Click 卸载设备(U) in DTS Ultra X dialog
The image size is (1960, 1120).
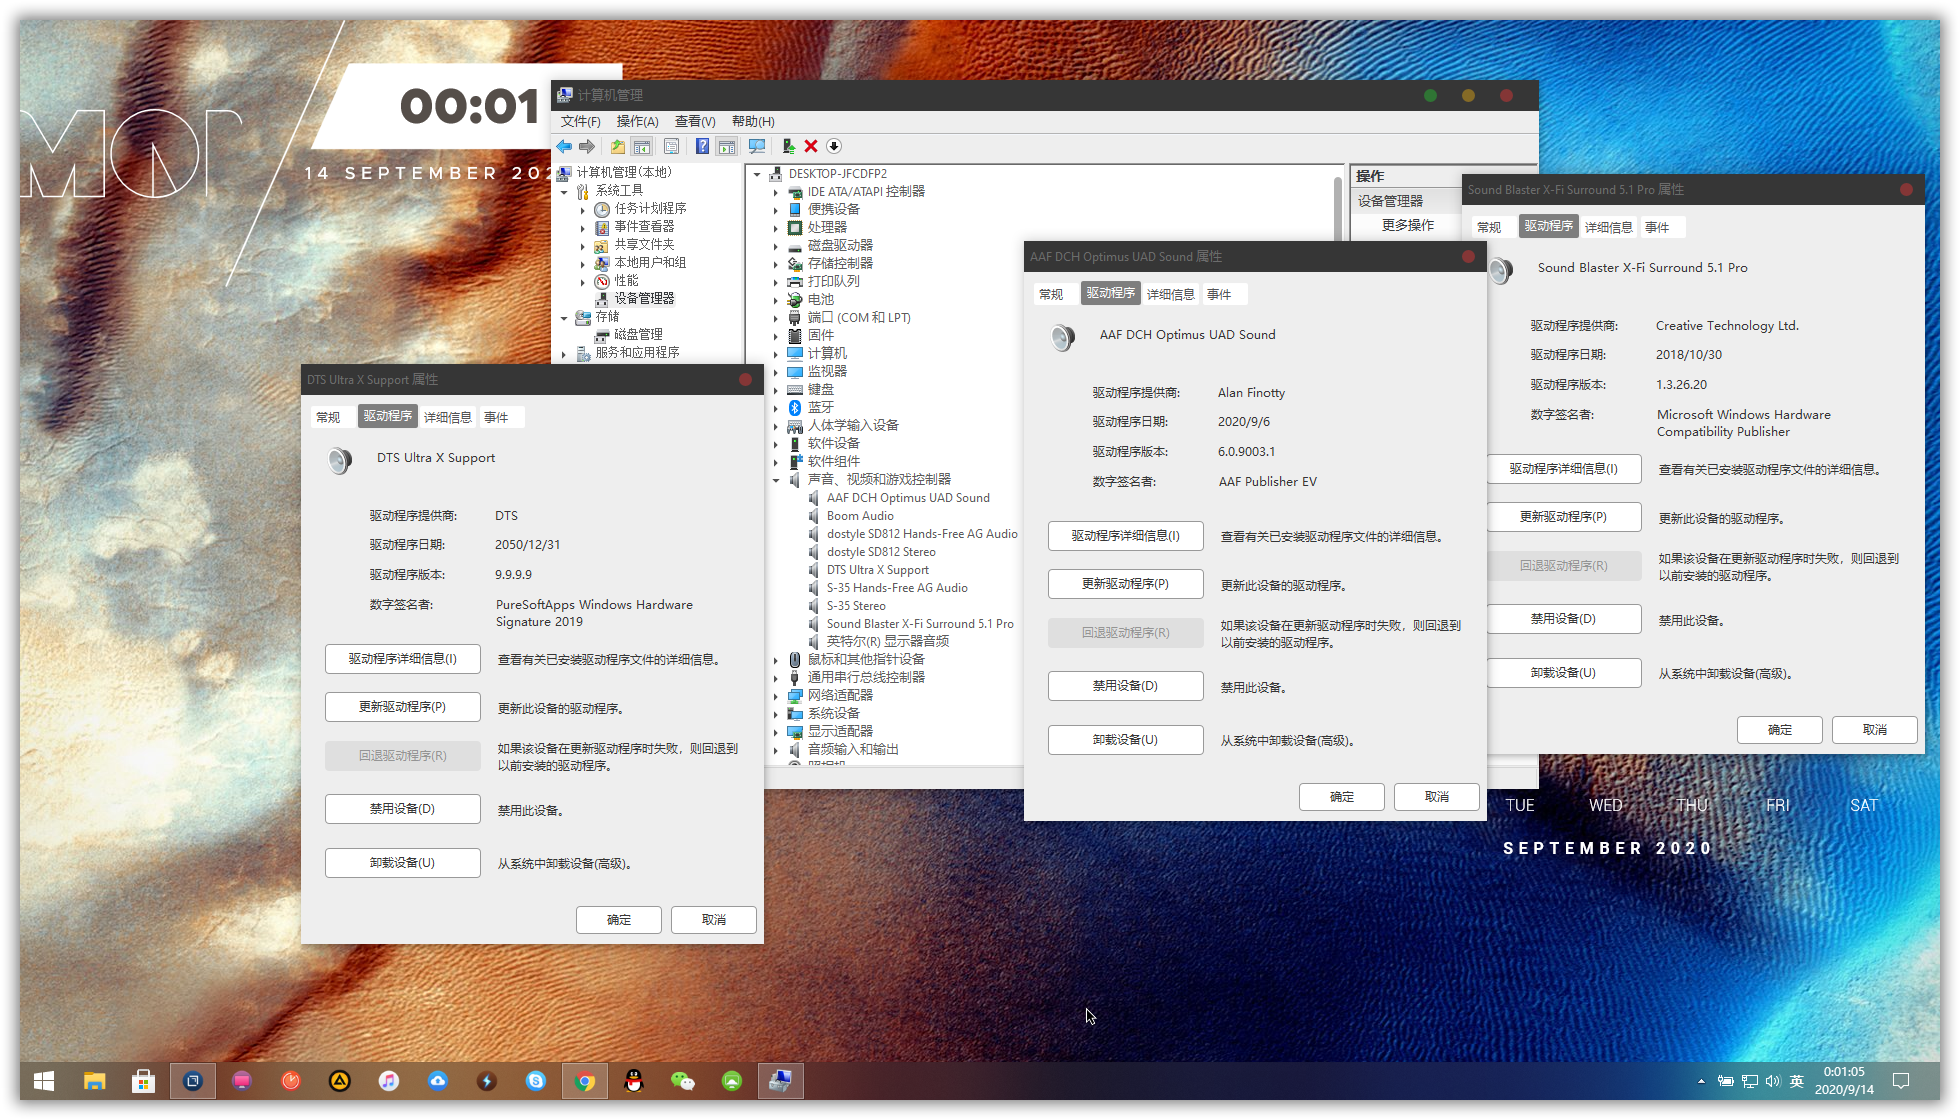pos(402,863)
